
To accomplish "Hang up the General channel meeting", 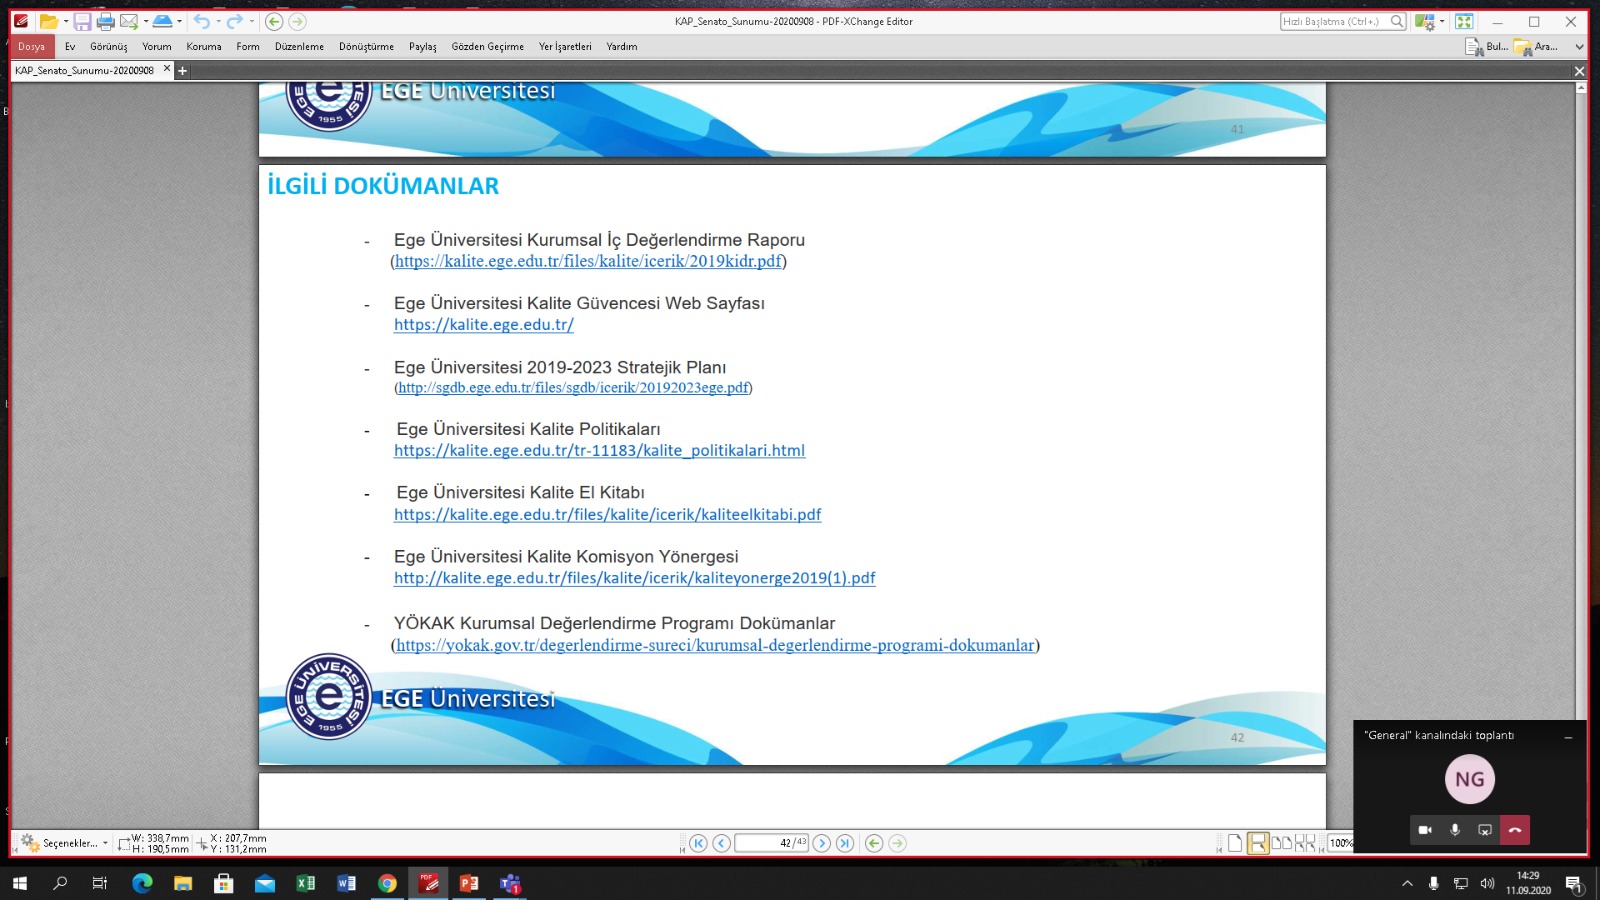I will click(x=1515, y=830).
